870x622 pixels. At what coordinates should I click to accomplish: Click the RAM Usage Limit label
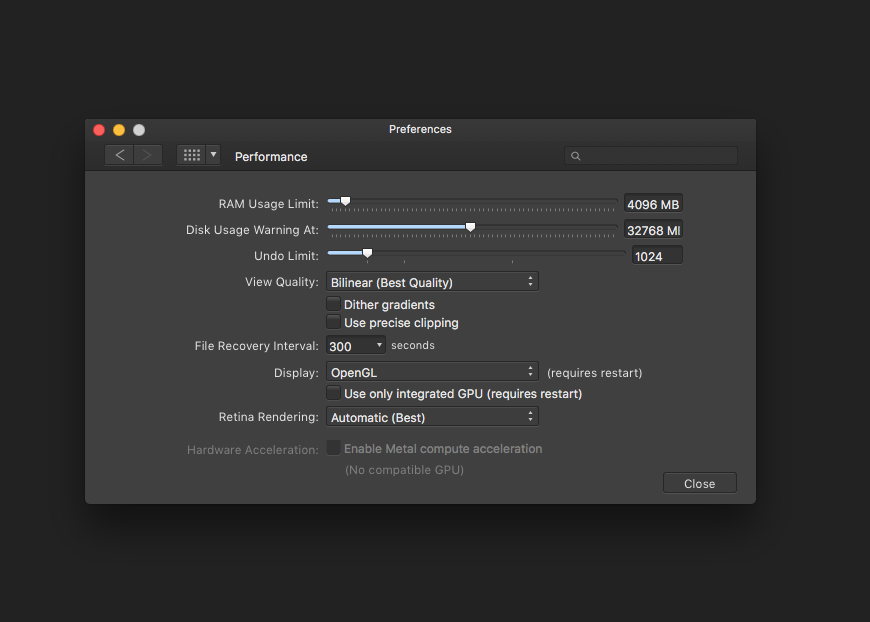269,204
